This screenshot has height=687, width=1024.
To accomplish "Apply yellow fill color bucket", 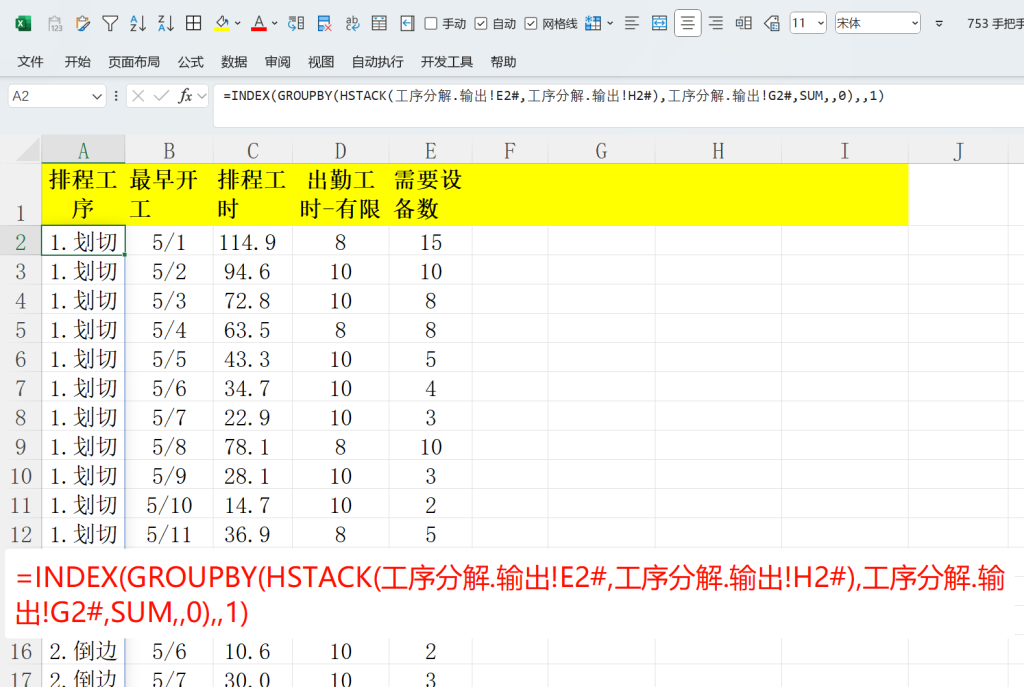I will point(222,24).
